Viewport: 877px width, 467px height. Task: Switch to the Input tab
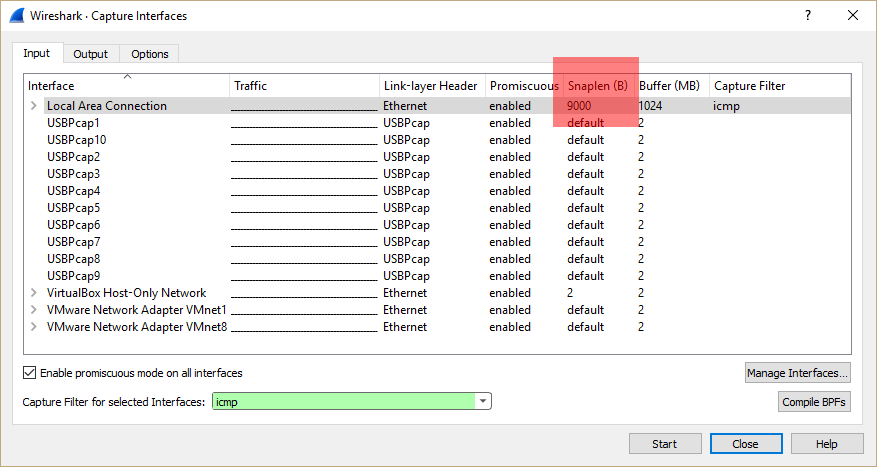click(x=37, y=53)
